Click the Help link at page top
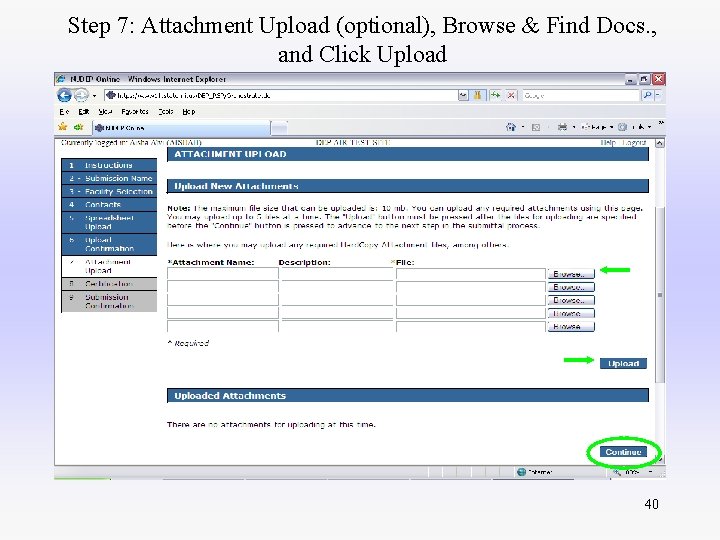Image resolution: width=720 pixels, height=540 pixels. [608, 143]
